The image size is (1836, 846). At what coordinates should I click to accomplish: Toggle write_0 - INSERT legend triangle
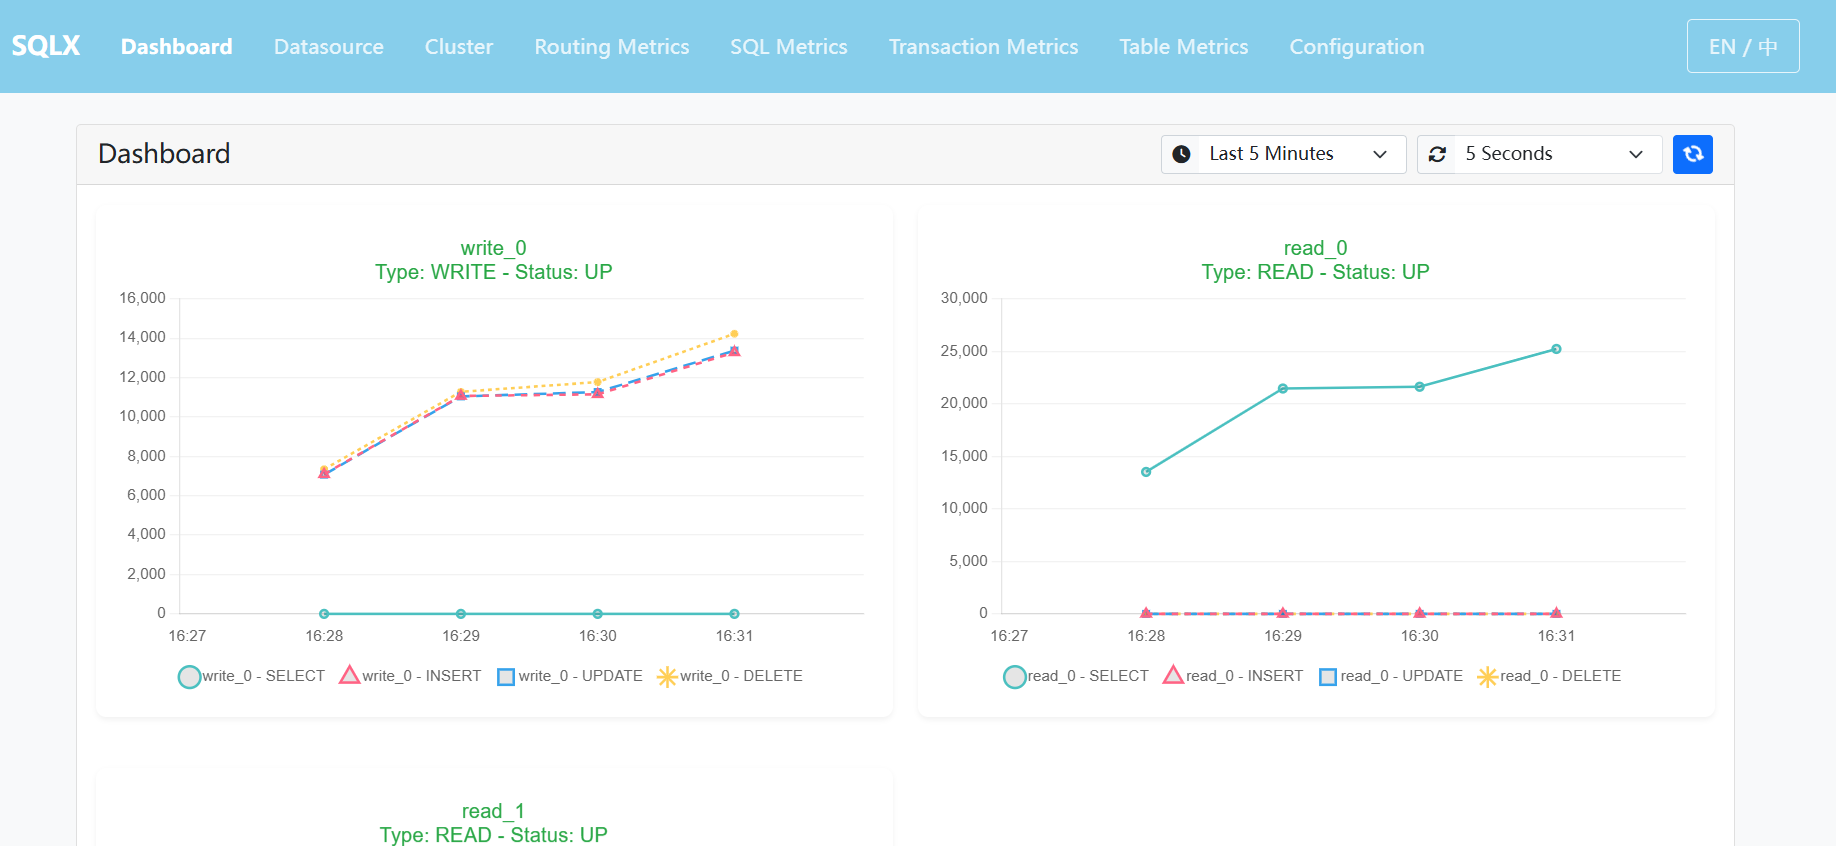coord(349,675)
